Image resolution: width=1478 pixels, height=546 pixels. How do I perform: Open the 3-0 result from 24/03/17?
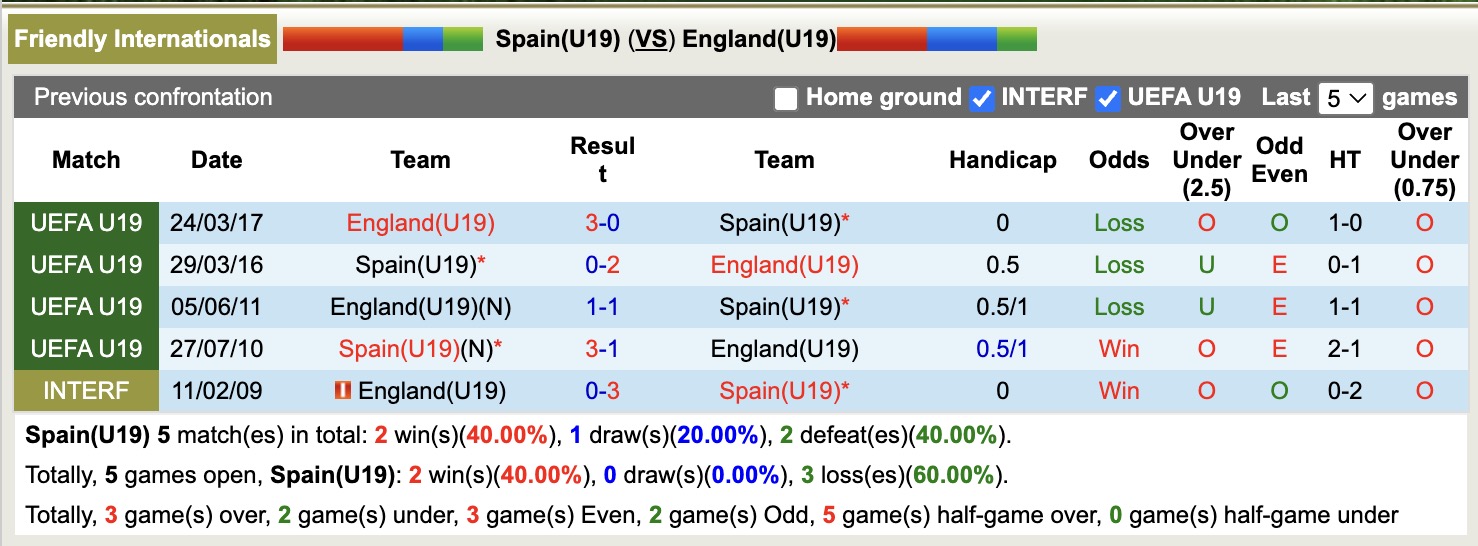point(602,223)
